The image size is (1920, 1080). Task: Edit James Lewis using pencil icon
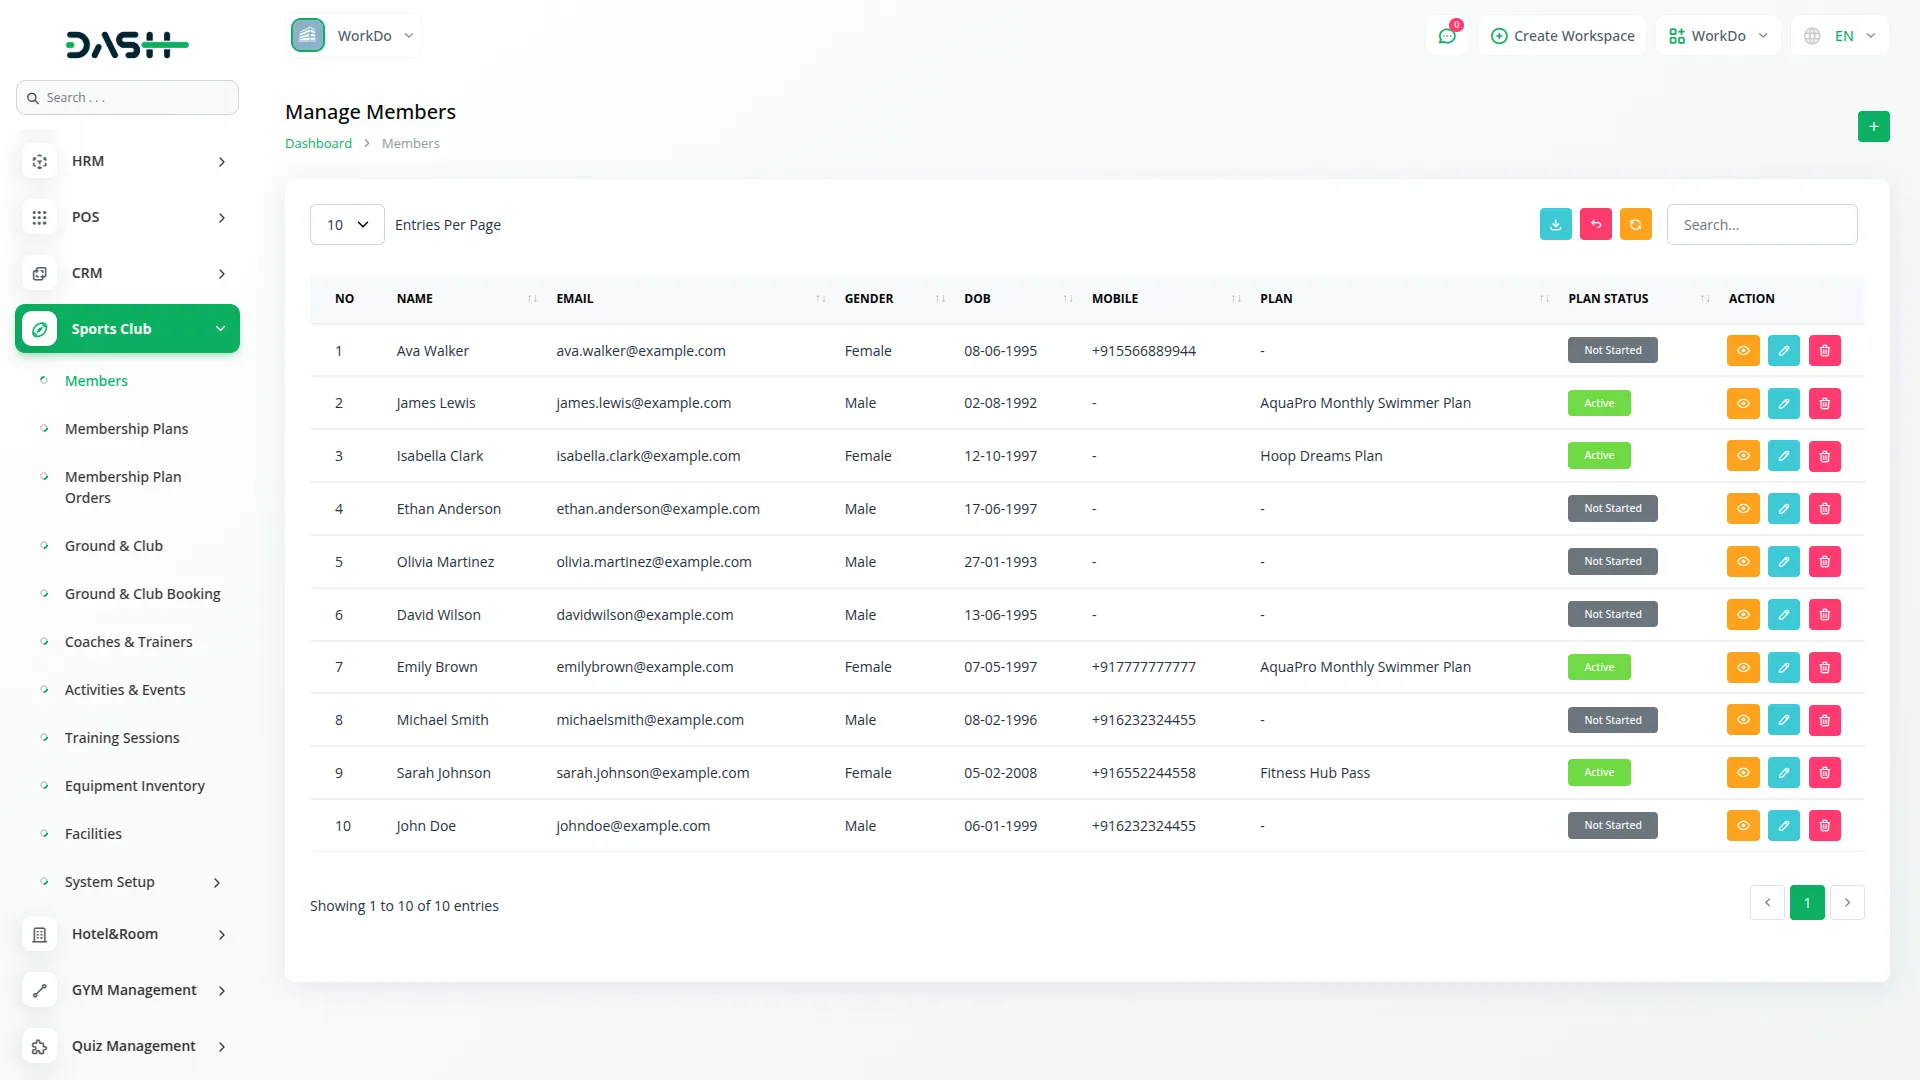pos(1783,404)
